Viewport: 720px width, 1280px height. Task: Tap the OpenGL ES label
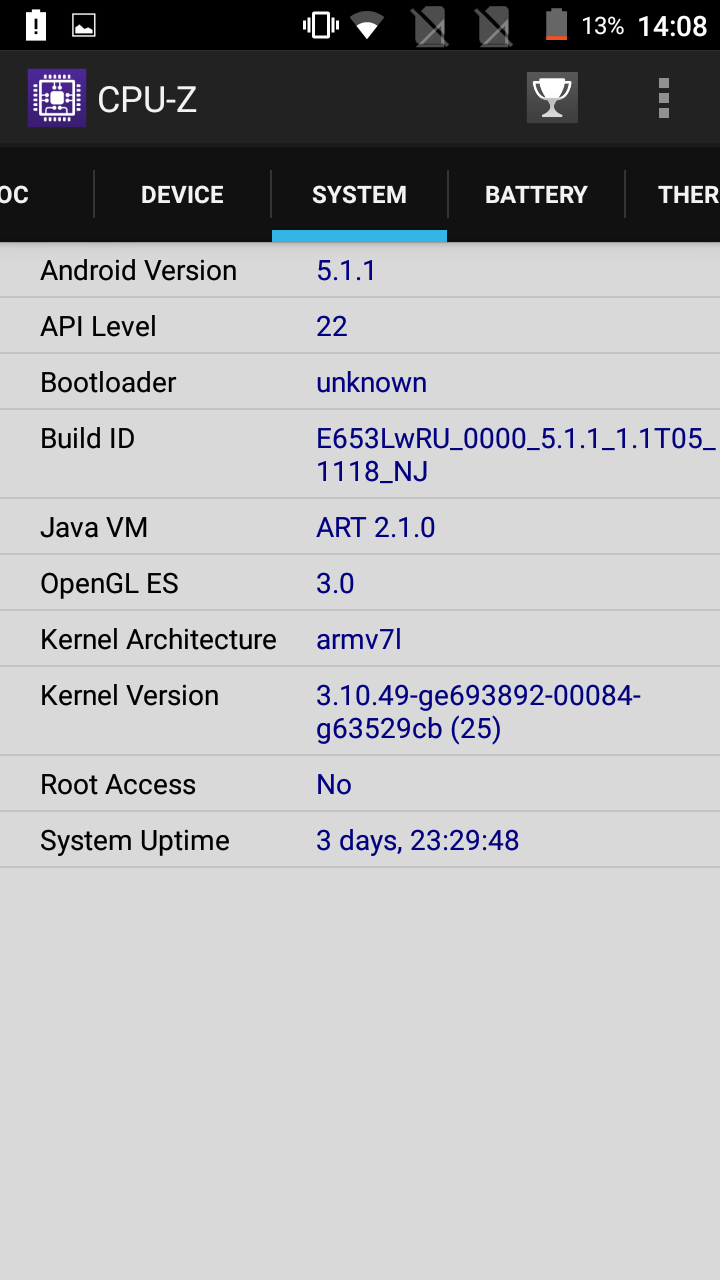[x=109, y=583]
